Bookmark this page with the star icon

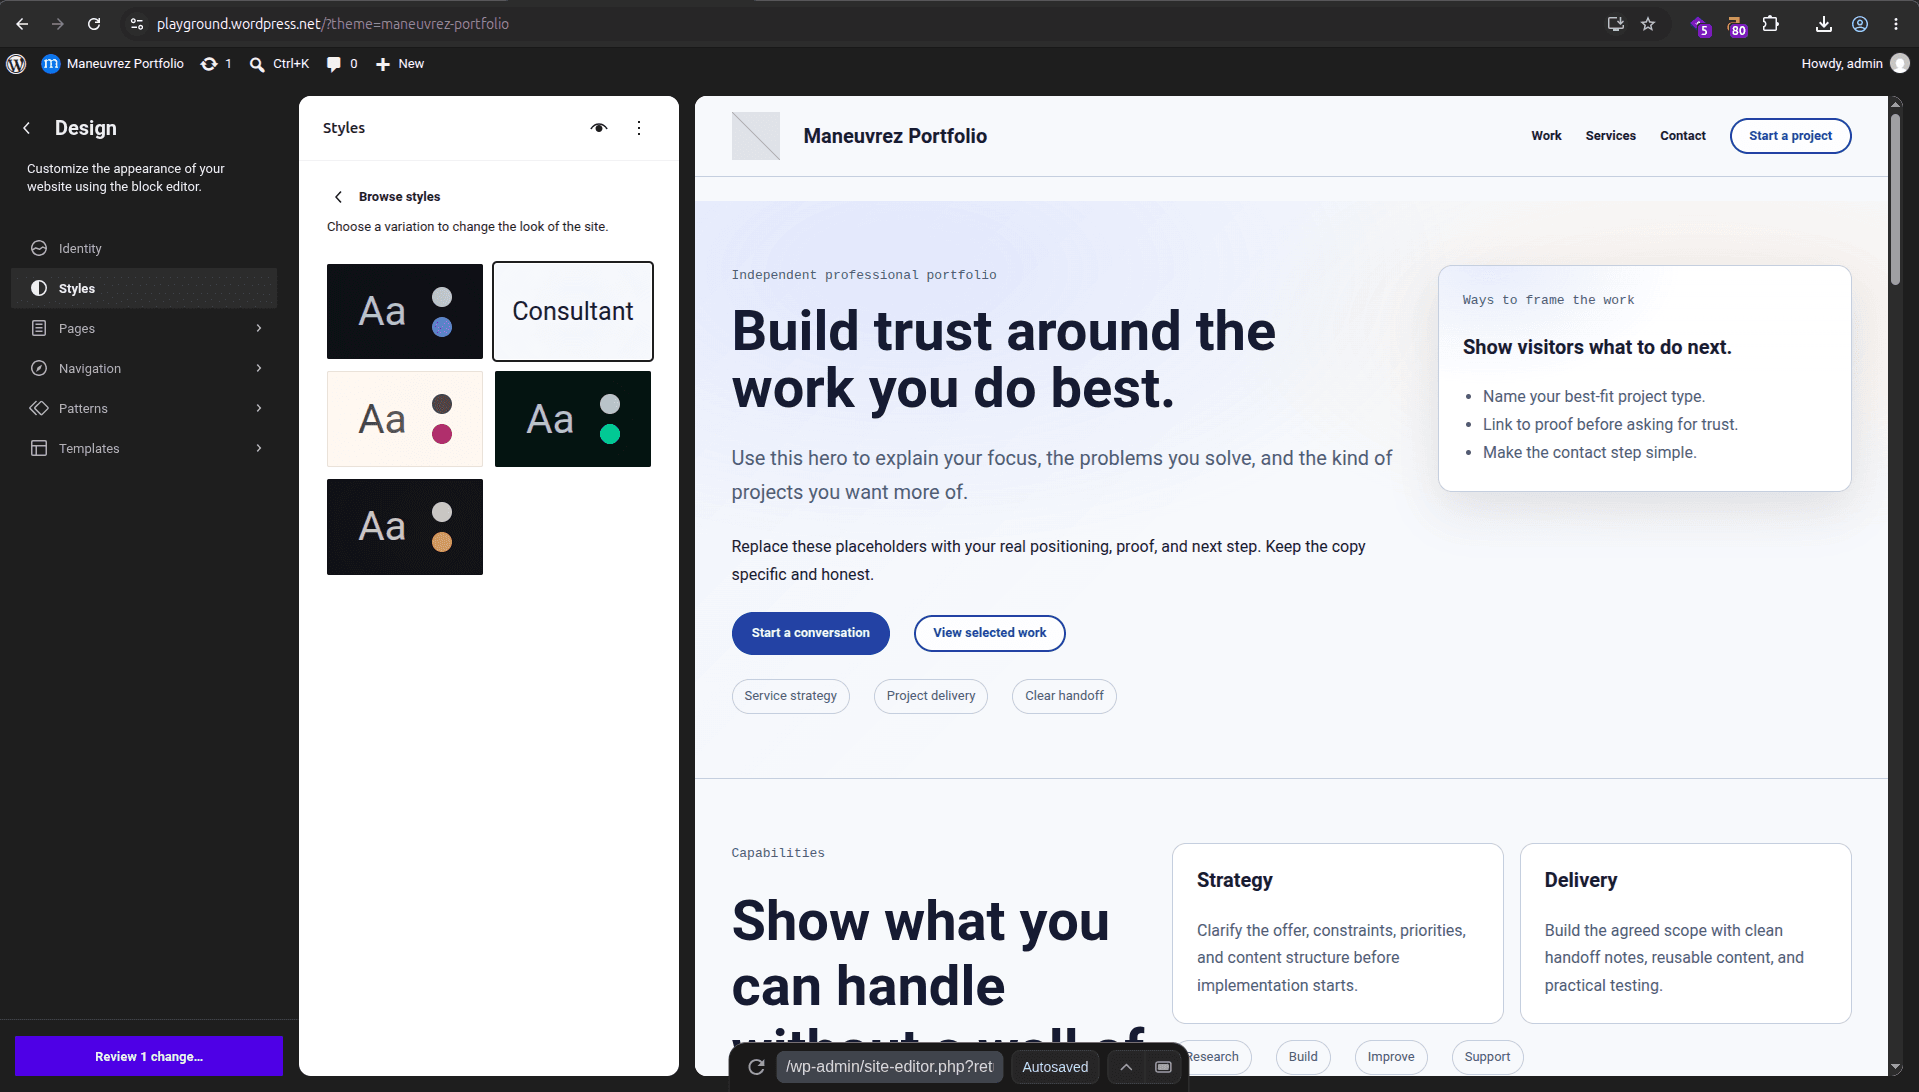[1648, 24]
